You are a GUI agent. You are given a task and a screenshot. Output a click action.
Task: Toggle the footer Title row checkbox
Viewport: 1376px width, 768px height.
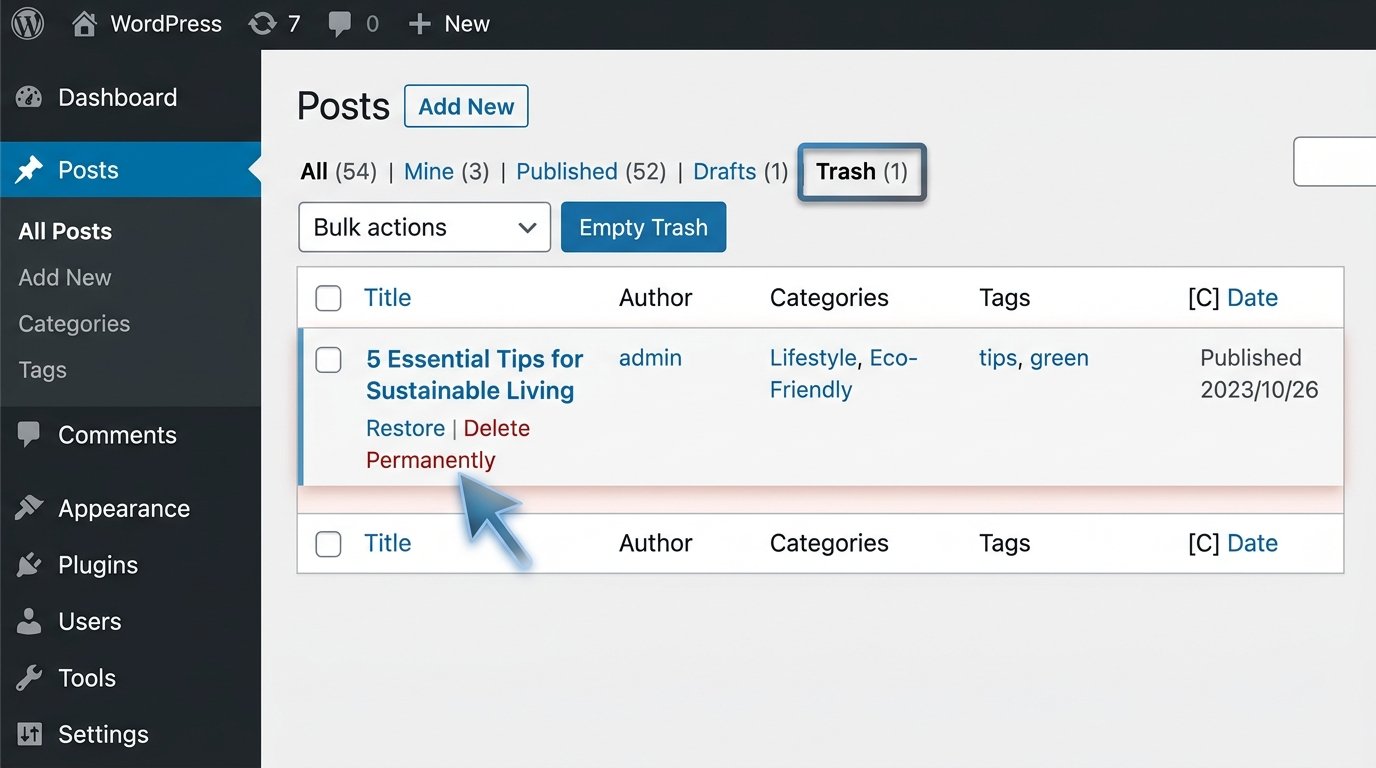tap(328, 544)
